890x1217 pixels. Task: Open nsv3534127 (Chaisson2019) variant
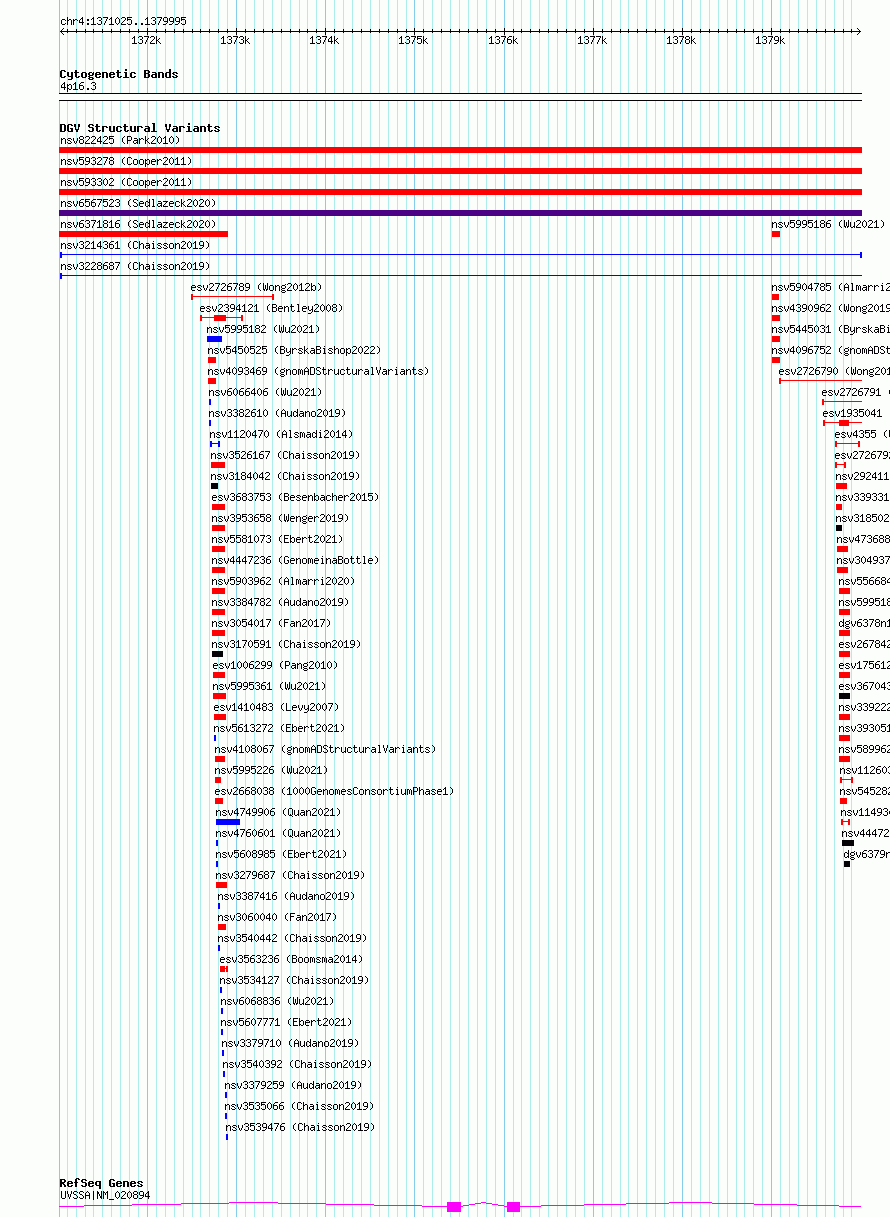tap(295, 980)
